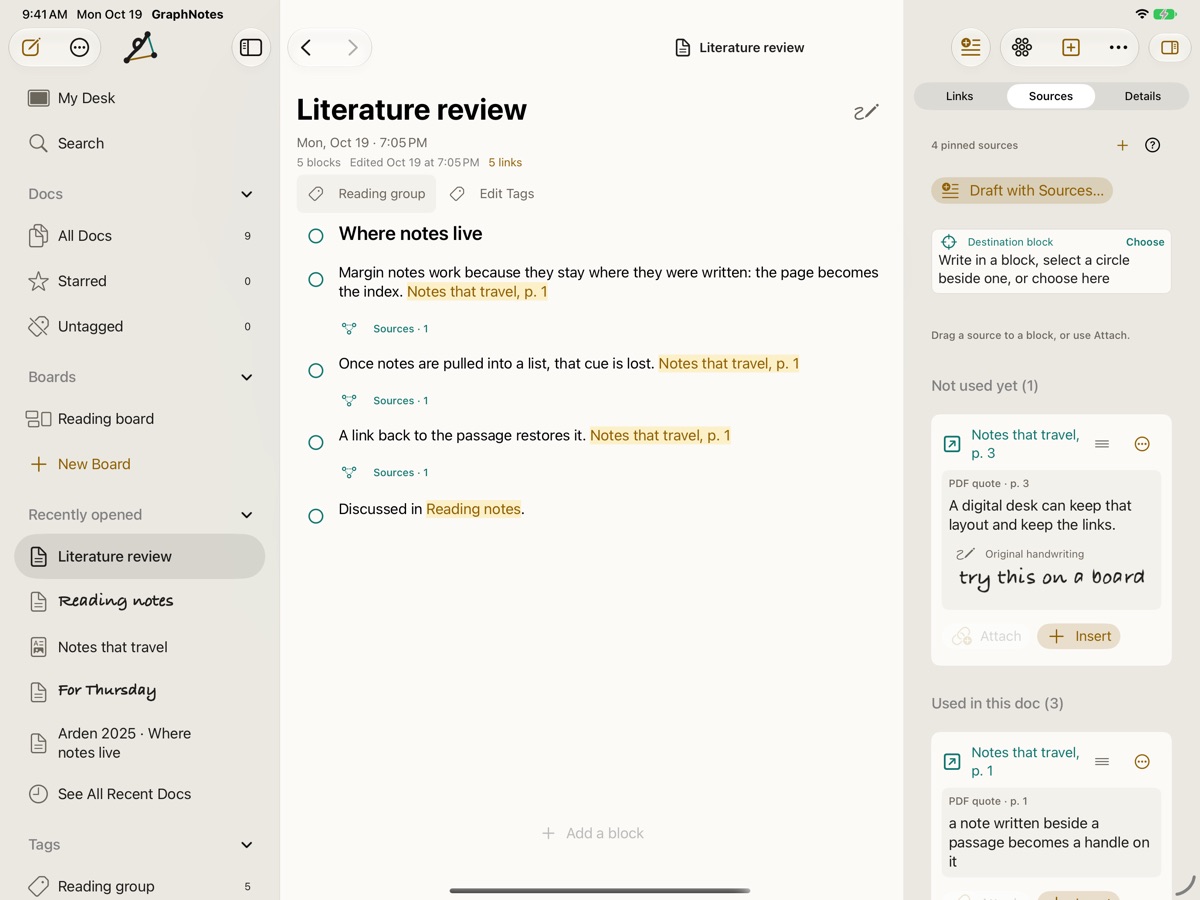Select the circle beside Discussed in block

pyautogui.click(x=316, y=516)
